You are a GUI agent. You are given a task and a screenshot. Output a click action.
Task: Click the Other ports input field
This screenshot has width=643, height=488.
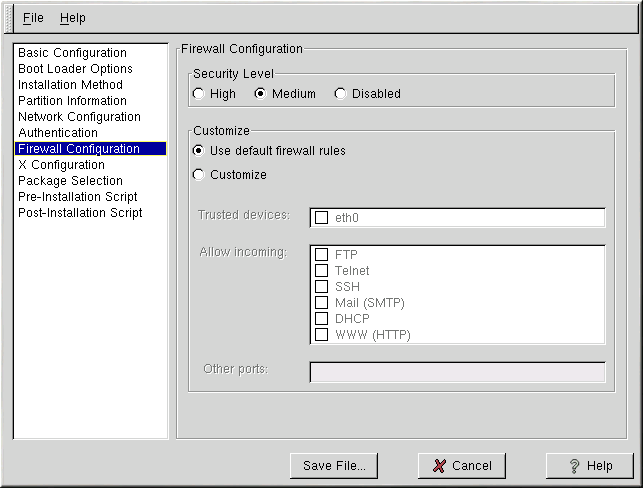457,372
